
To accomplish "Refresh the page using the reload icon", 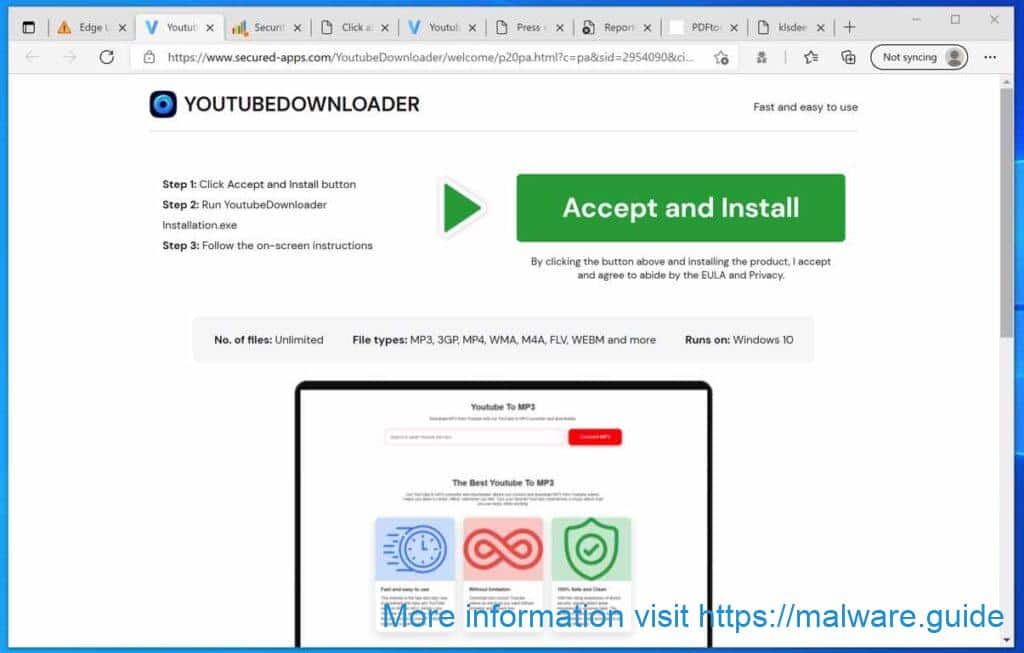I will tap(107, 57).
